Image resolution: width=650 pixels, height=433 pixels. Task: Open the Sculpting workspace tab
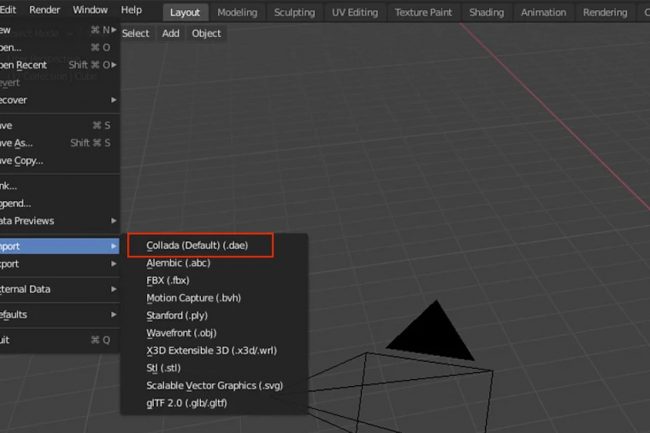tap(294, 13)
